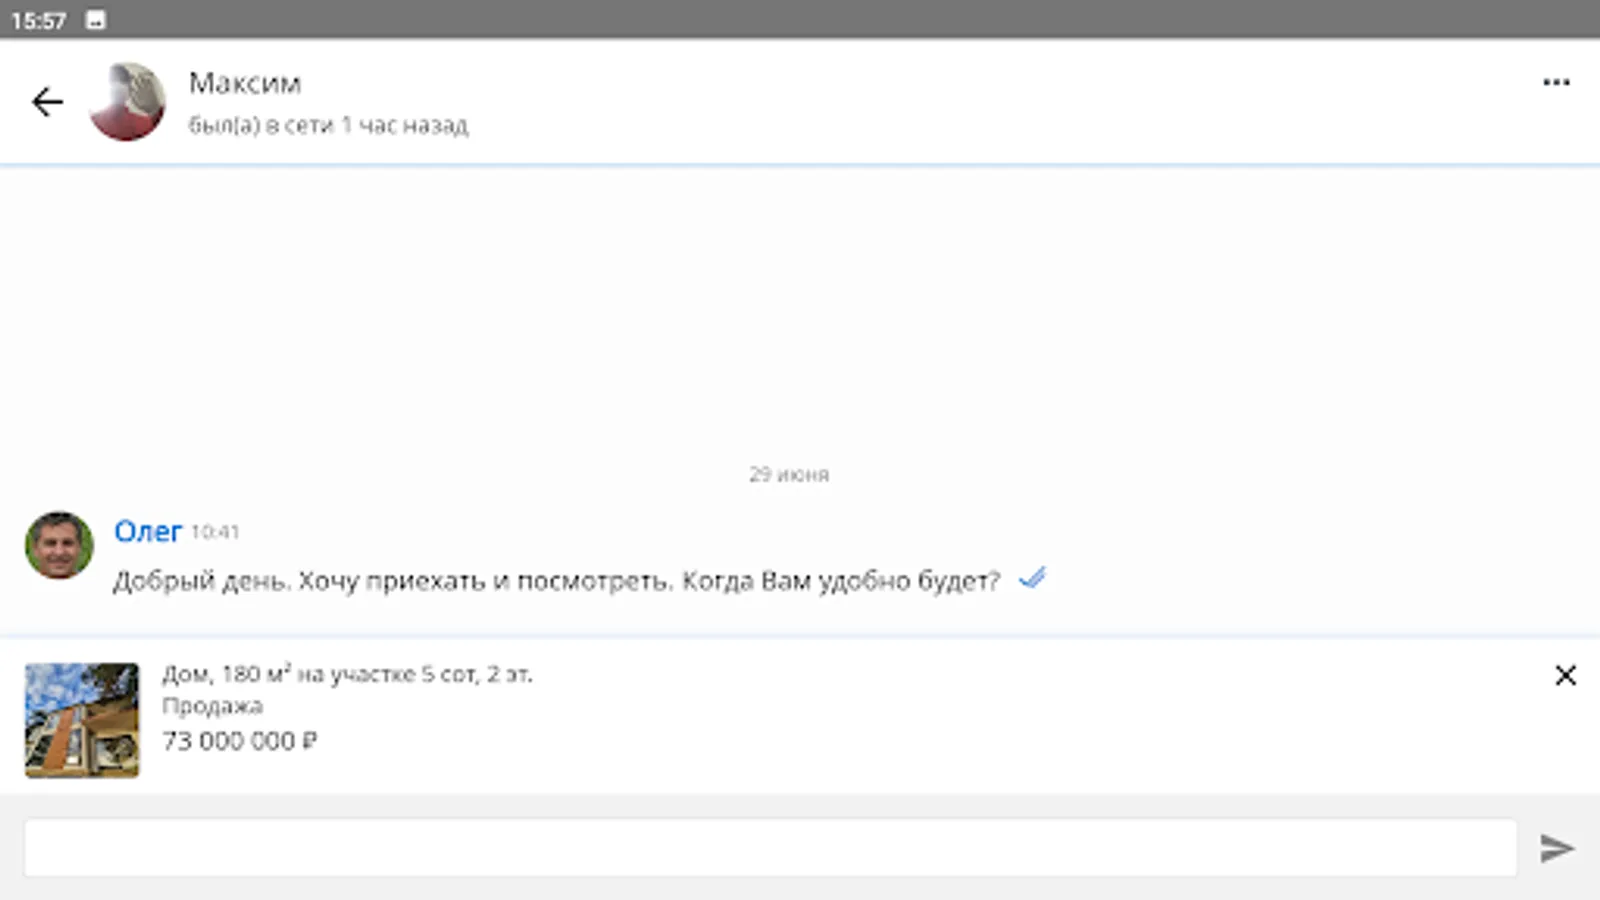
Task: Click the 10:41 message timestamp
Action: click(x=215, y=532)
